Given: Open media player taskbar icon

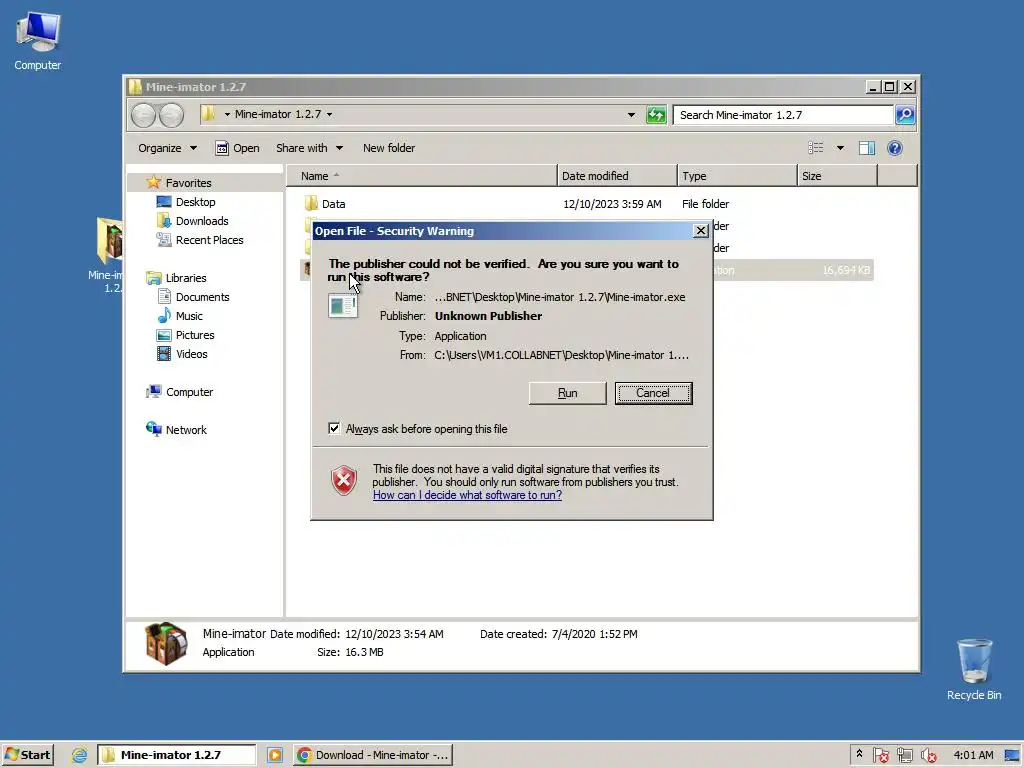Looking at the screenshot, I should [275, 755].
